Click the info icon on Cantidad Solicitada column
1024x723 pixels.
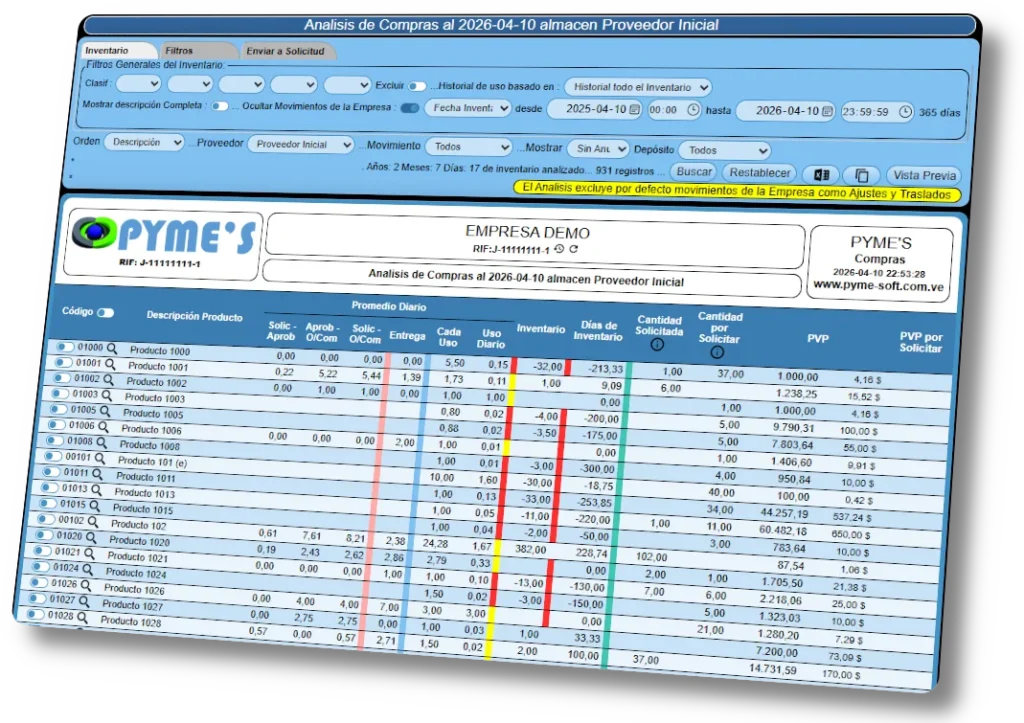pos(658,342)
